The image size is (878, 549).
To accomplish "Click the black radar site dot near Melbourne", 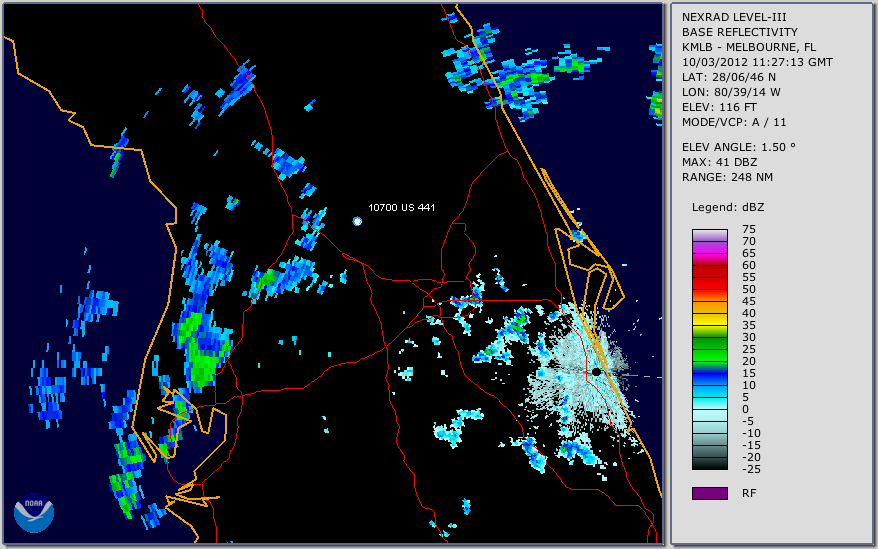I will pyautogui.click(x=596, y=372).
